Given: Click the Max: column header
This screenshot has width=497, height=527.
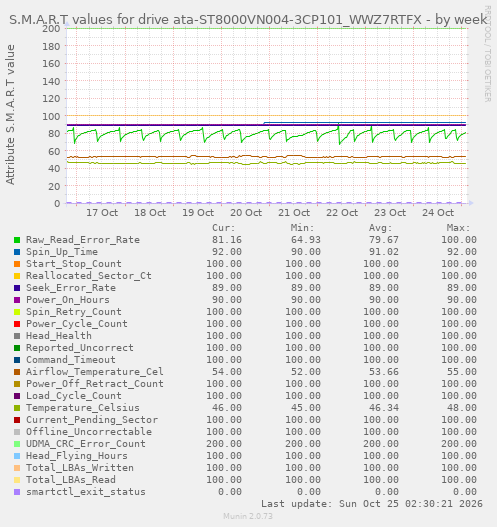Looking at the screenshot, I should [x=458, y=228].
